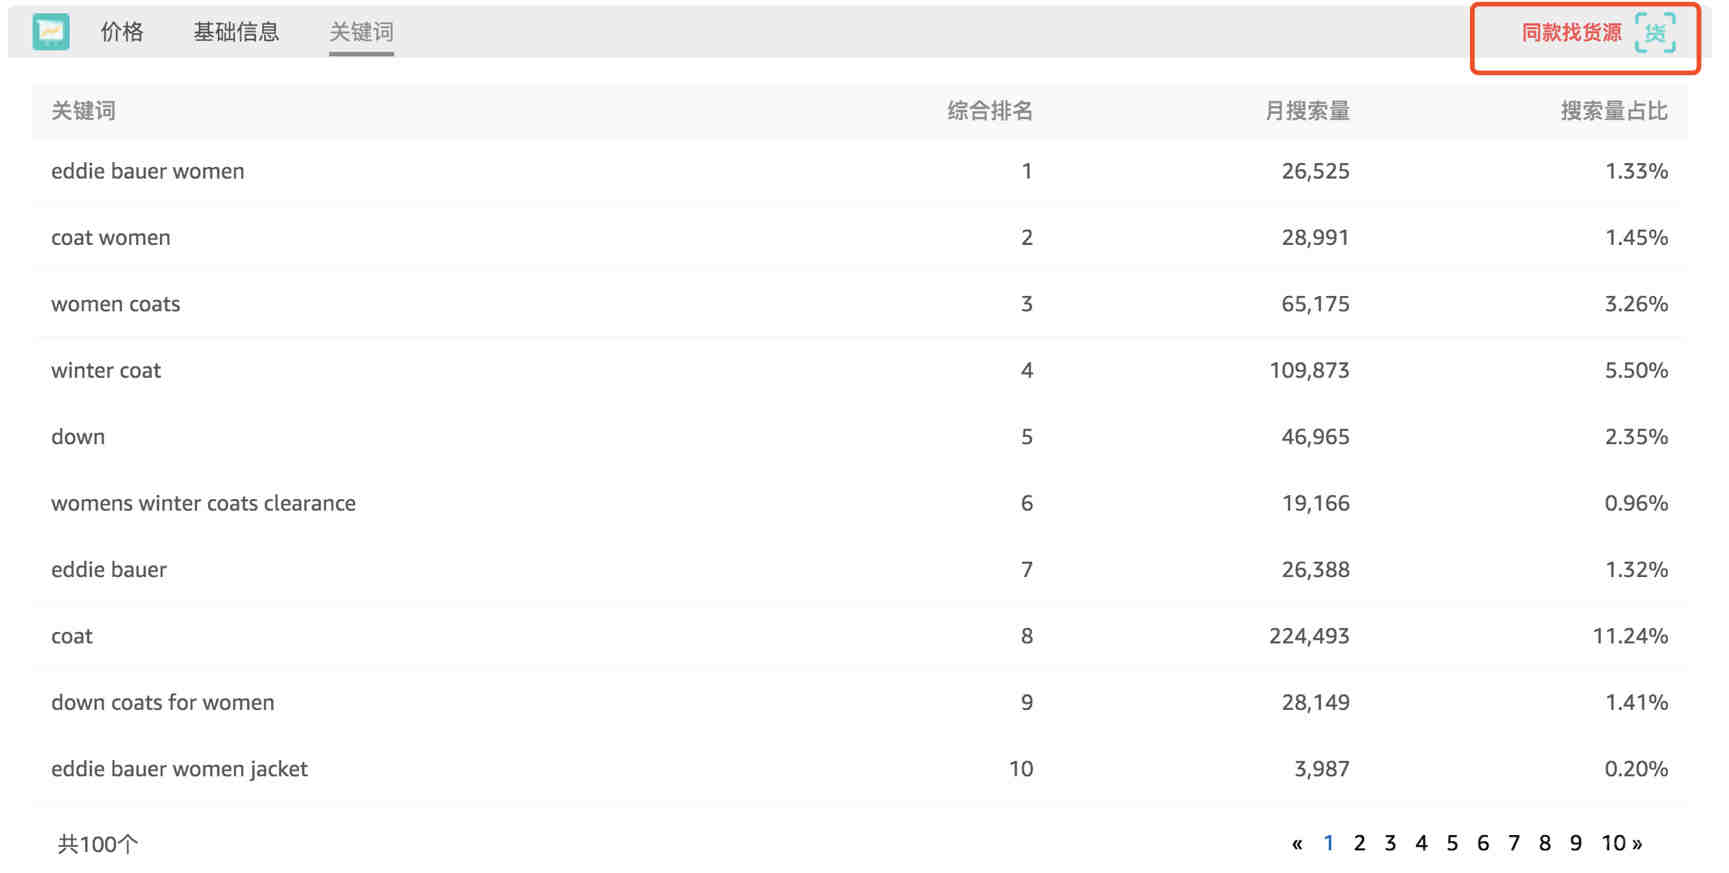Click the 1.41% share value
The image size is (1729, 873).
[1637, 703]
